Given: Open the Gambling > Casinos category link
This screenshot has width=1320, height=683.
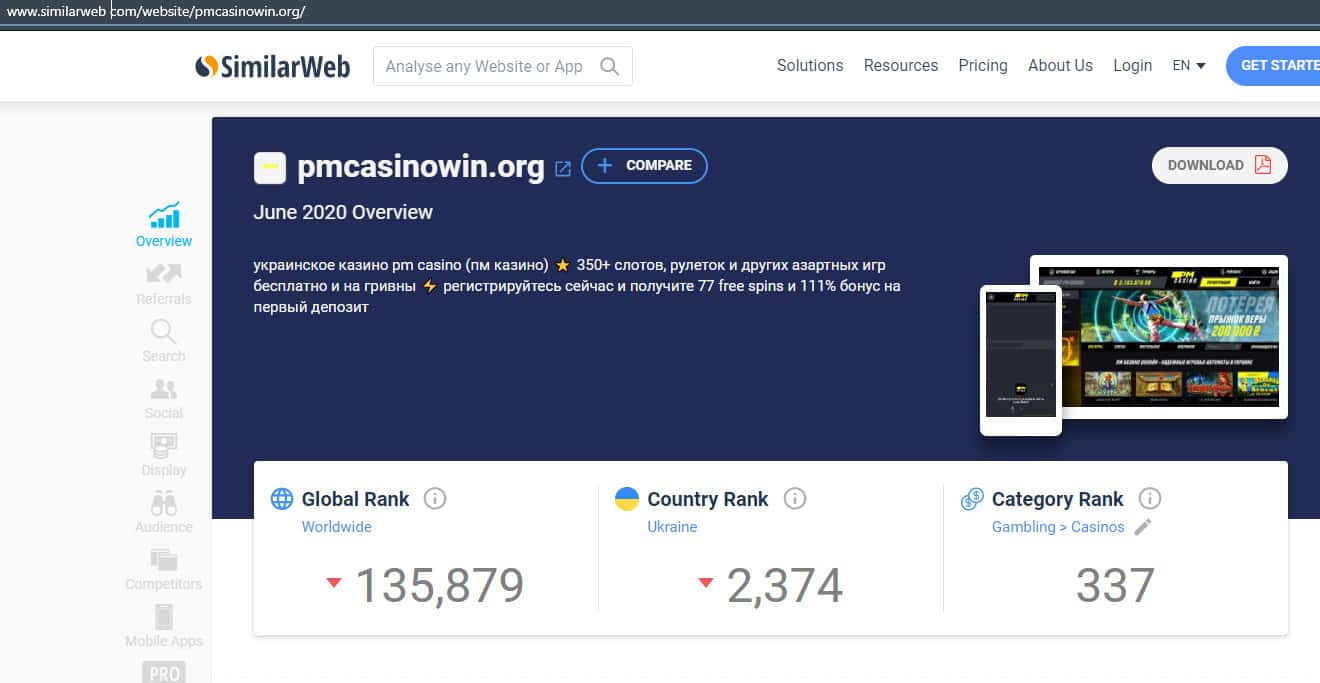Looking at the screenshot, I should pos(1058,527).
